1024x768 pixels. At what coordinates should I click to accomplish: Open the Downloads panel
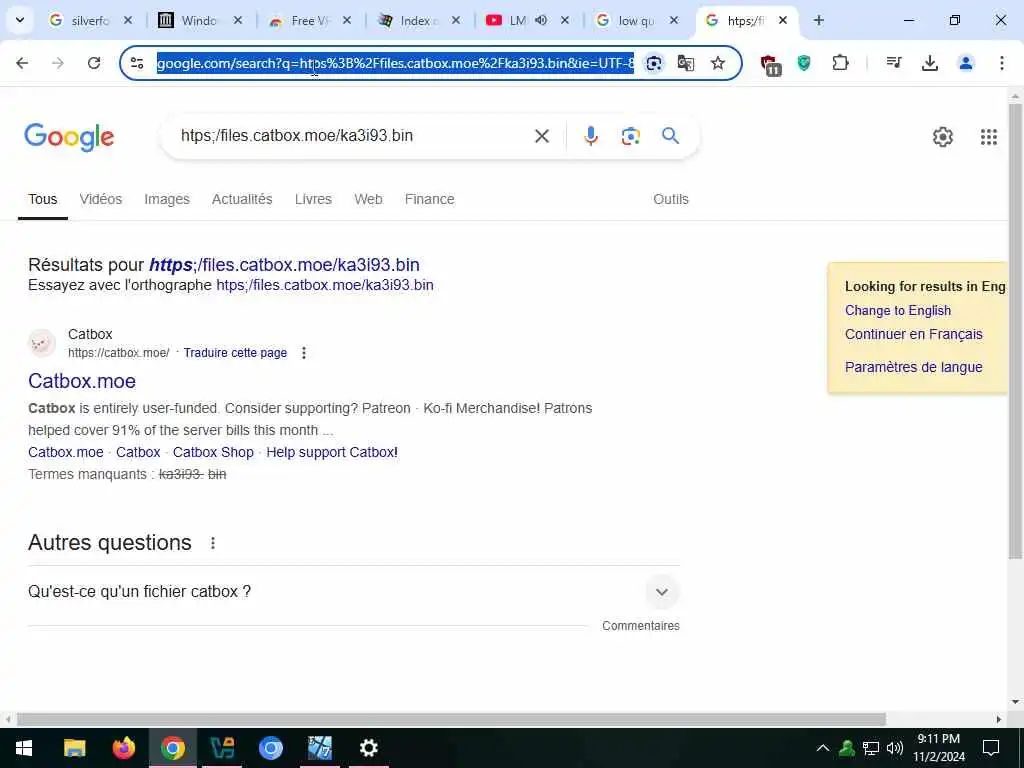(x=930, y=63)
